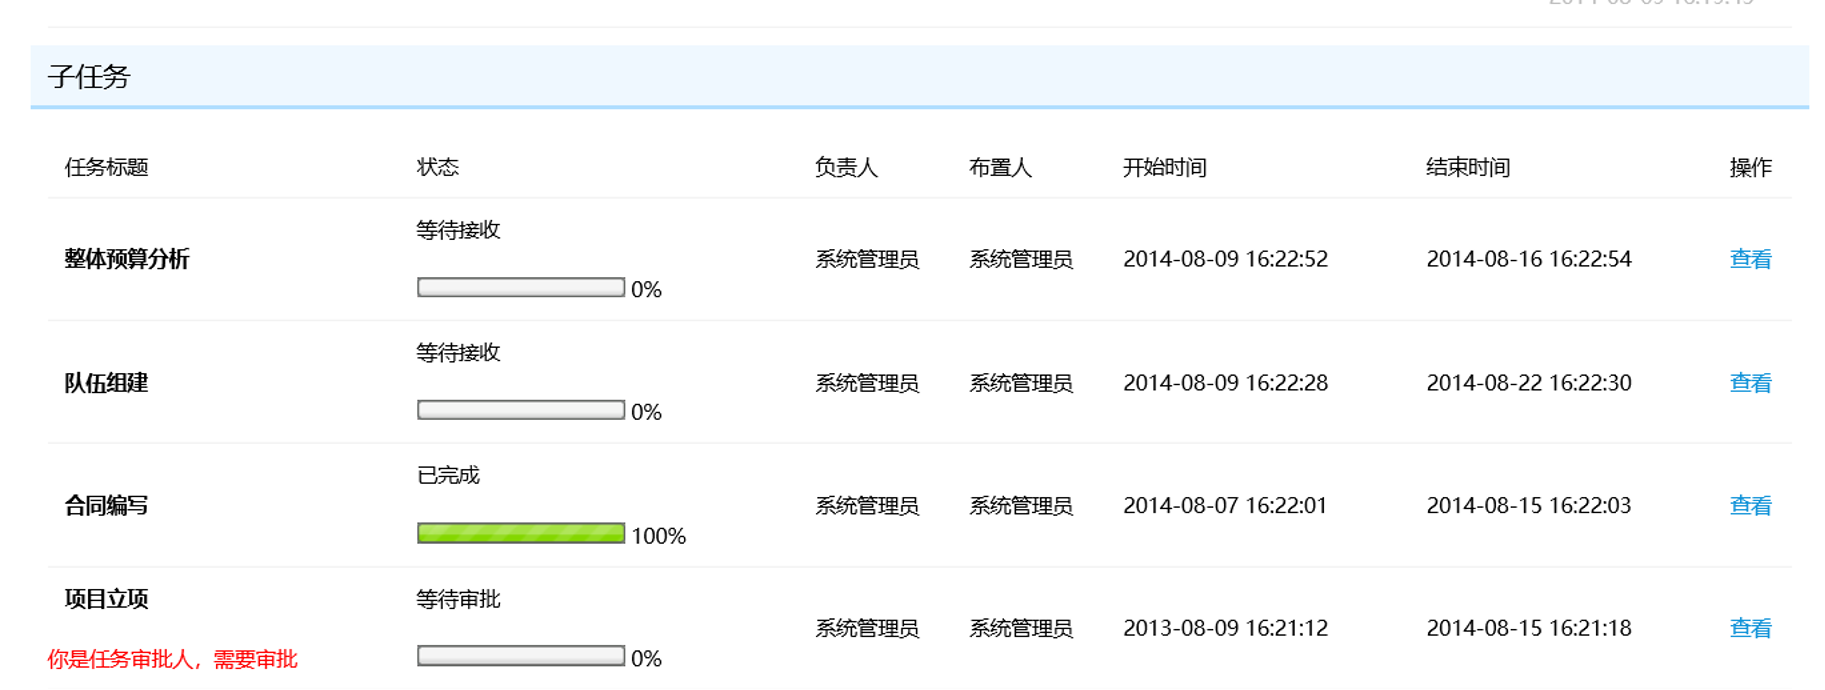Screen dimensions: 1825x690
Task: Click 100% label of 合同编写 progress
Action: [x=658, y=536]
